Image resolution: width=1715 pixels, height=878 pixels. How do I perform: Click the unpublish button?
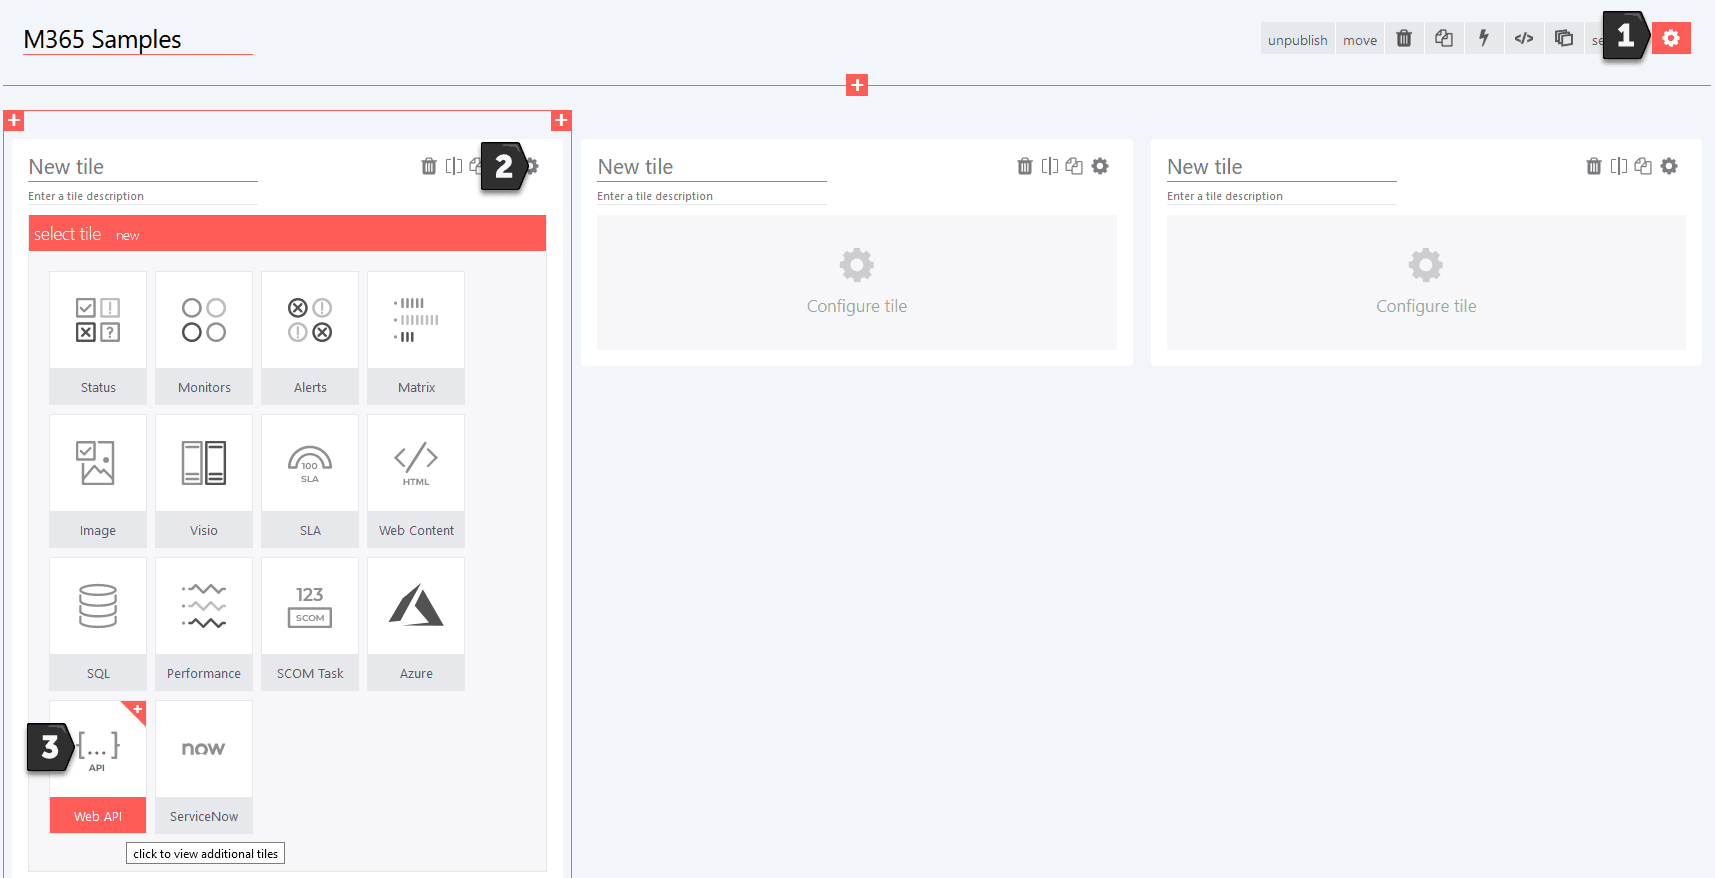(x=1297, y=40)
